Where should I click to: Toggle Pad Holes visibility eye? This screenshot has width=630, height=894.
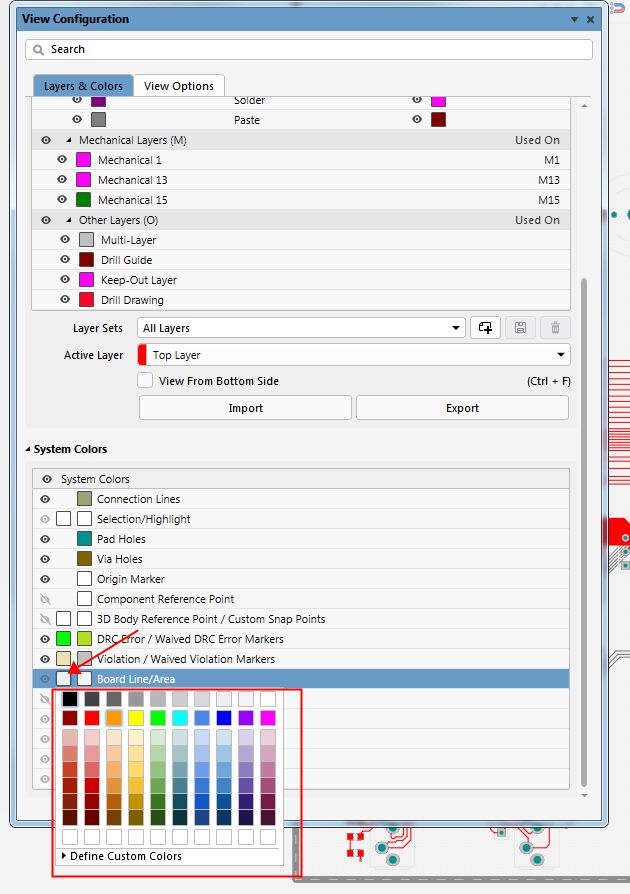point(45,539)
